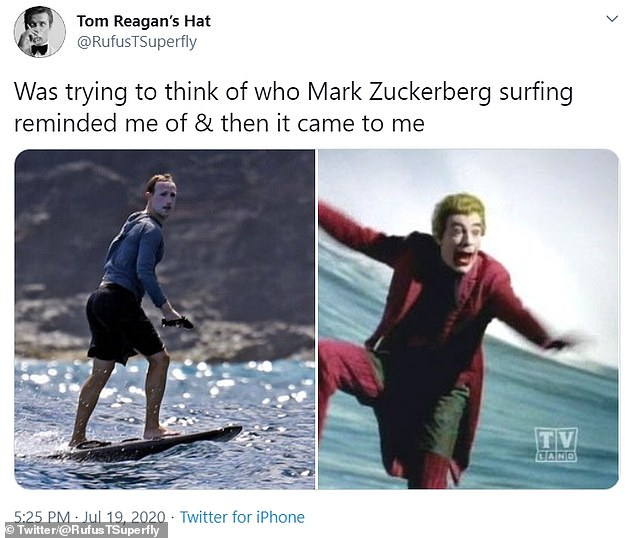Click the surfboard in the left photo
Screen dimensions: 634x538
pos(156,443)
